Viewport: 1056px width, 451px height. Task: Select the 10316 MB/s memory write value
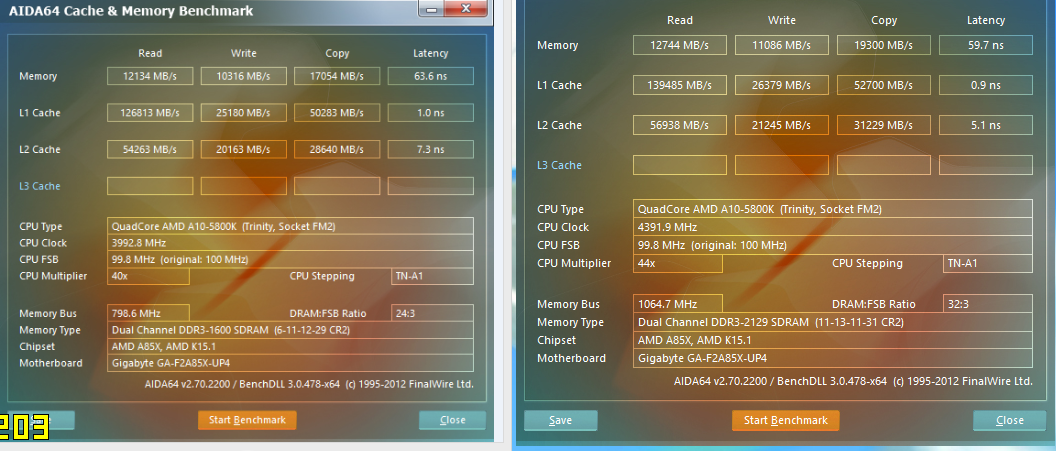(x=243, y=76)
